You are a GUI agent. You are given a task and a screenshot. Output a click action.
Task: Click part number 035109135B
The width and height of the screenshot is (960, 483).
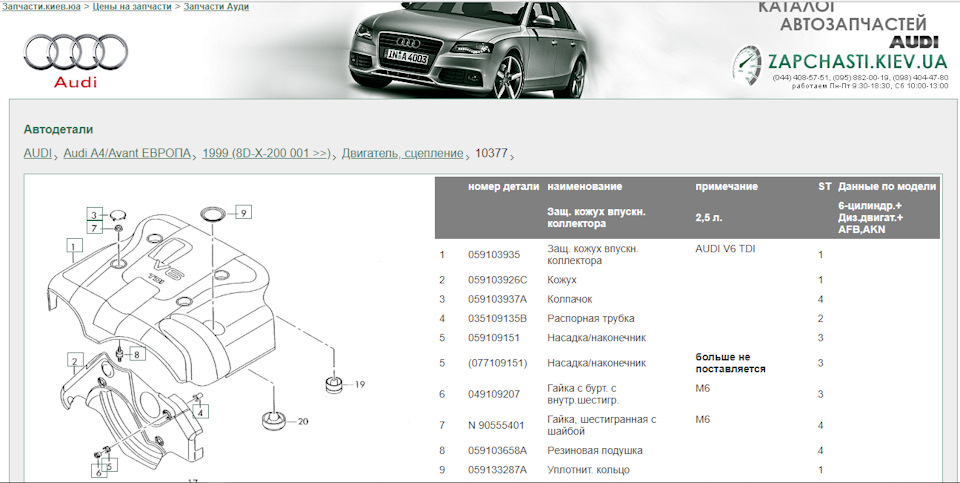click(497, 318)
